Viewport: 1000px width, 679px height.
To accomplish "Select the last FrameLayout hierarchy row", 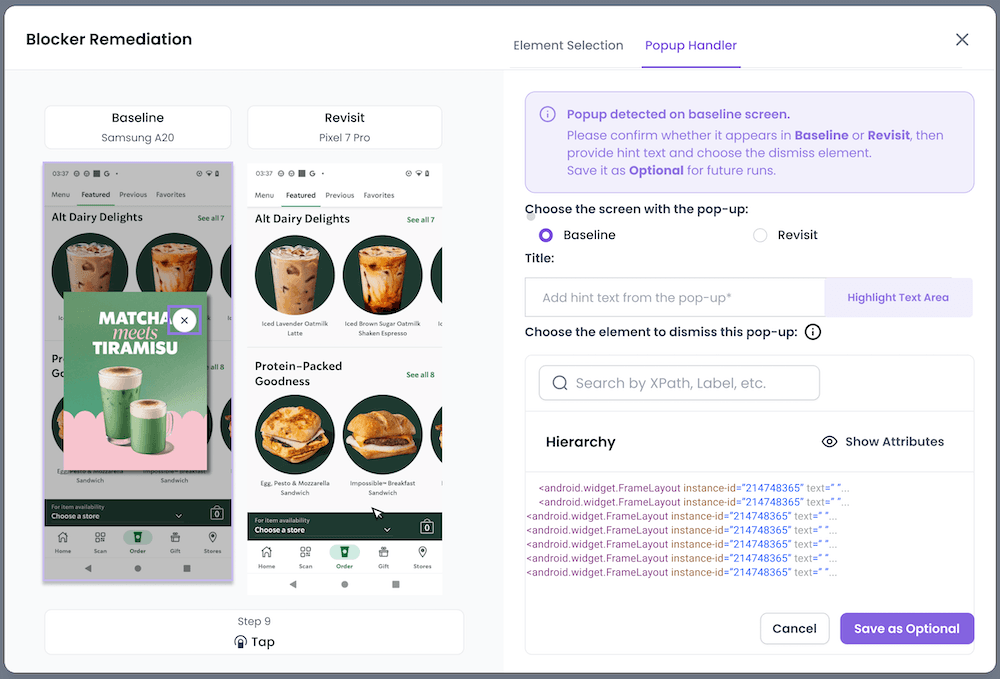I will pyautogui.click(x=682, y=572).
